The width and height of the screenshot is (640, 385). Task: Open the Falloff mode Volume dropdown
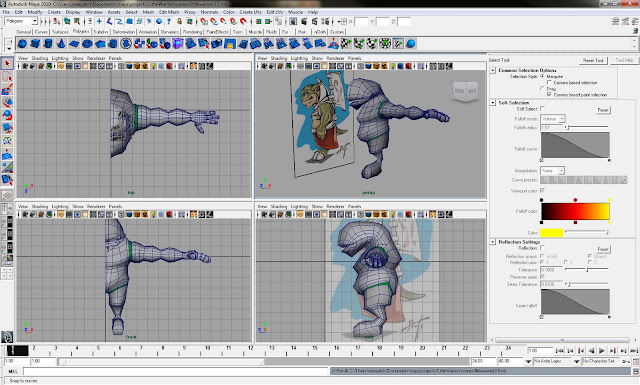[x=553, y=118]
